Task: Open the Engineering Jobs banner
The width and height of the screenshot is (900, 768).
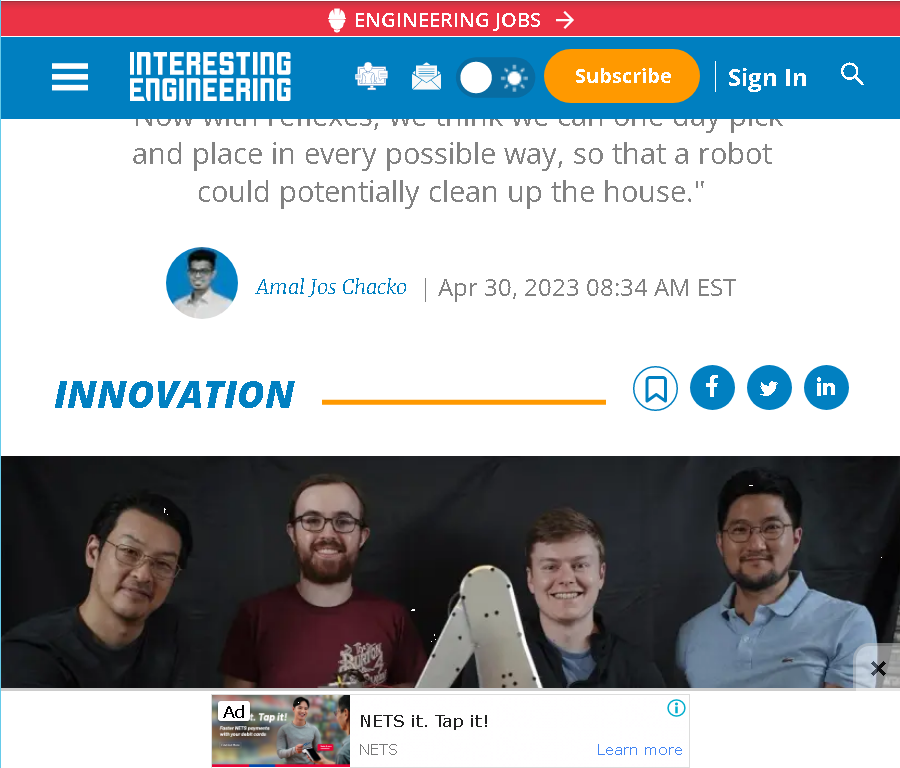Action: pyautogui.click(x=451, y=20)
